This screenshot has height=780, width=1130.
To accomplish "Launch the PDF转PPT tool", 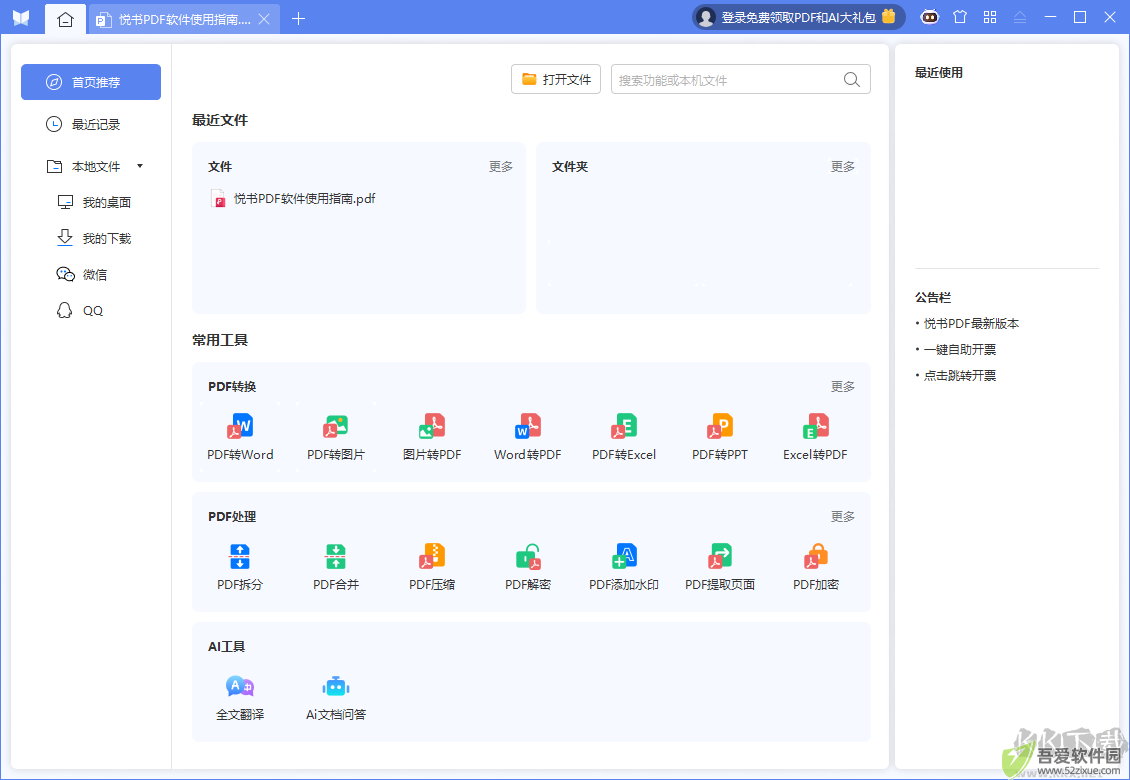I will point(719,436).
